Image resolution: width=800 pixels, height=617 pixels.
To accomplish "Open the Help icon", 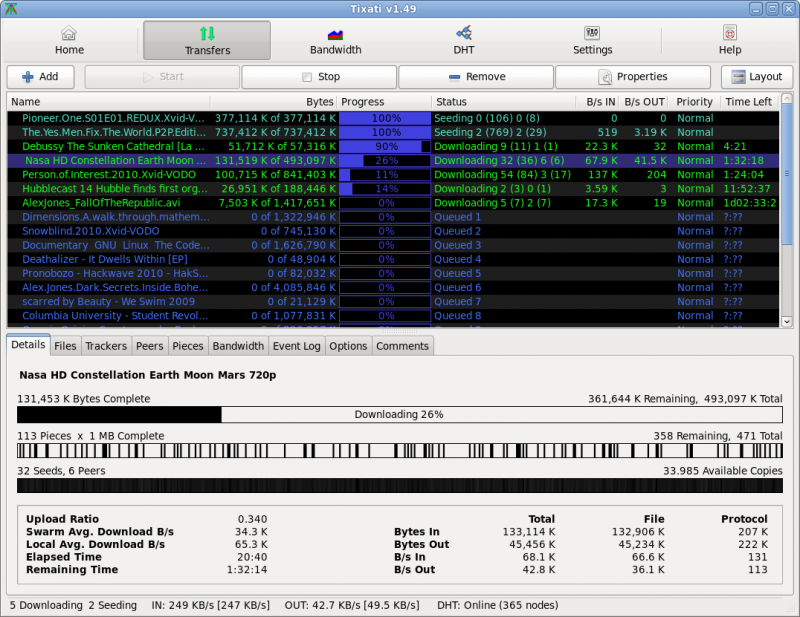I will (x=730, y=33).
